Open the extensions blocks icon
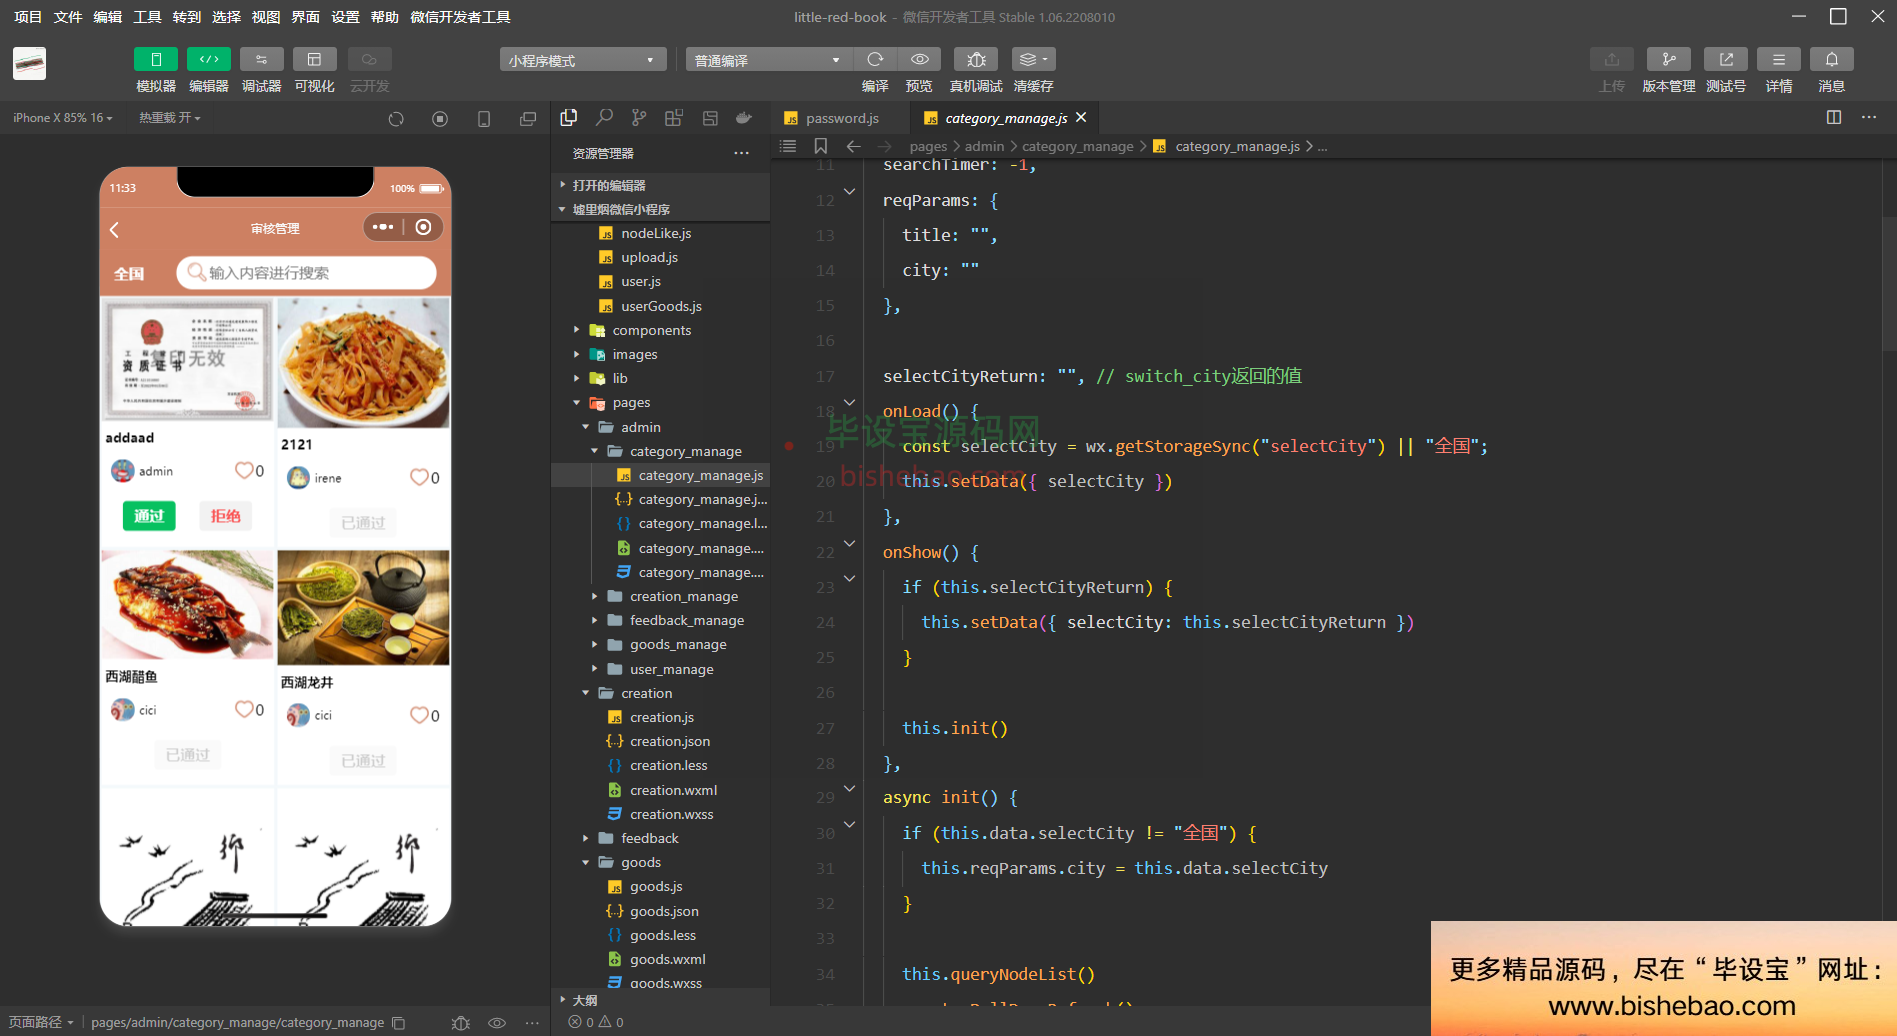This screenshot has width=1897, height=1036. [674, 118]
